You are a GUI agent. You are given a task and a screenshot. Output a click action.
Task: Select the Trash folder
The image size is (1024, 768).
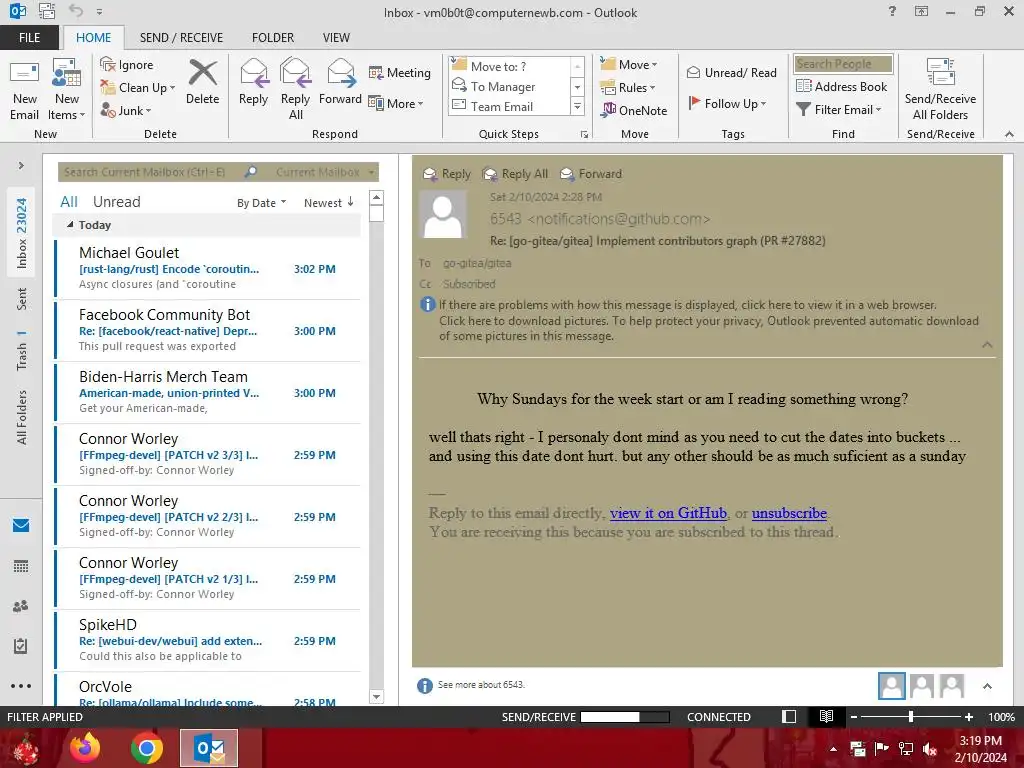pyautogui.click(x=22, y=351)
